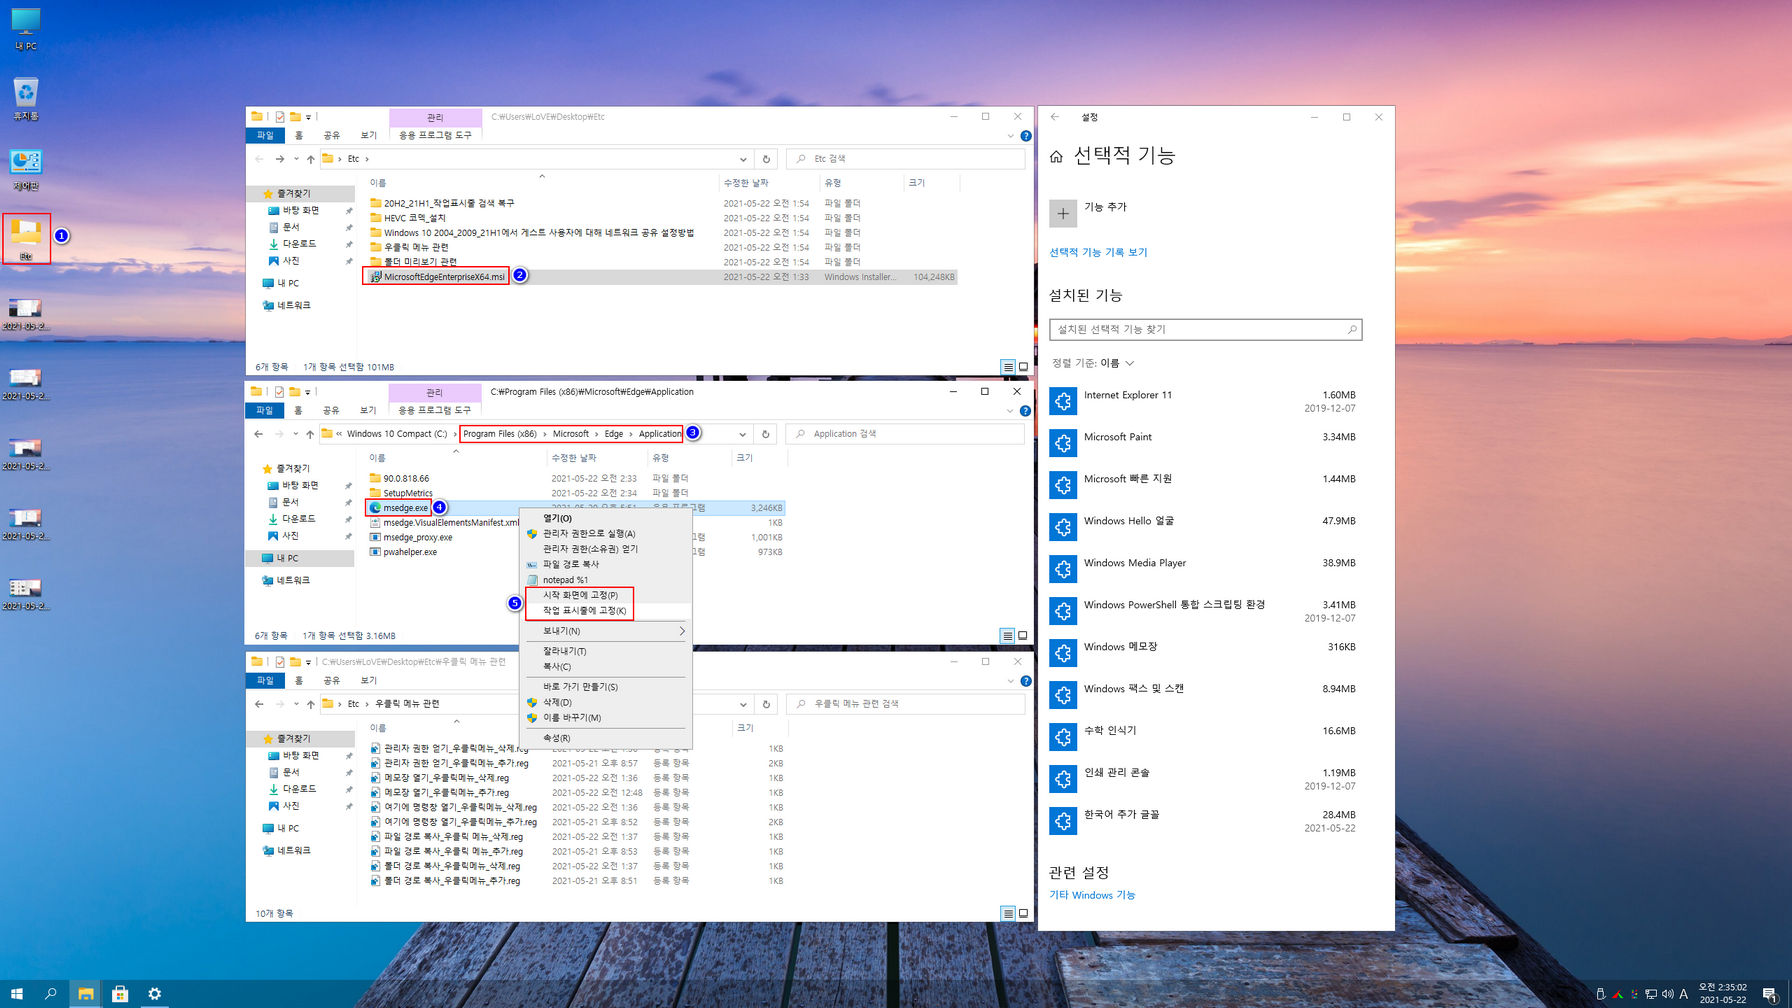Image resolution: width=1792 pixels, height=1008 pixels.
Task: Switch 우클릭 메뉴 관련 window to large icons view
Action: point(1023,913)
